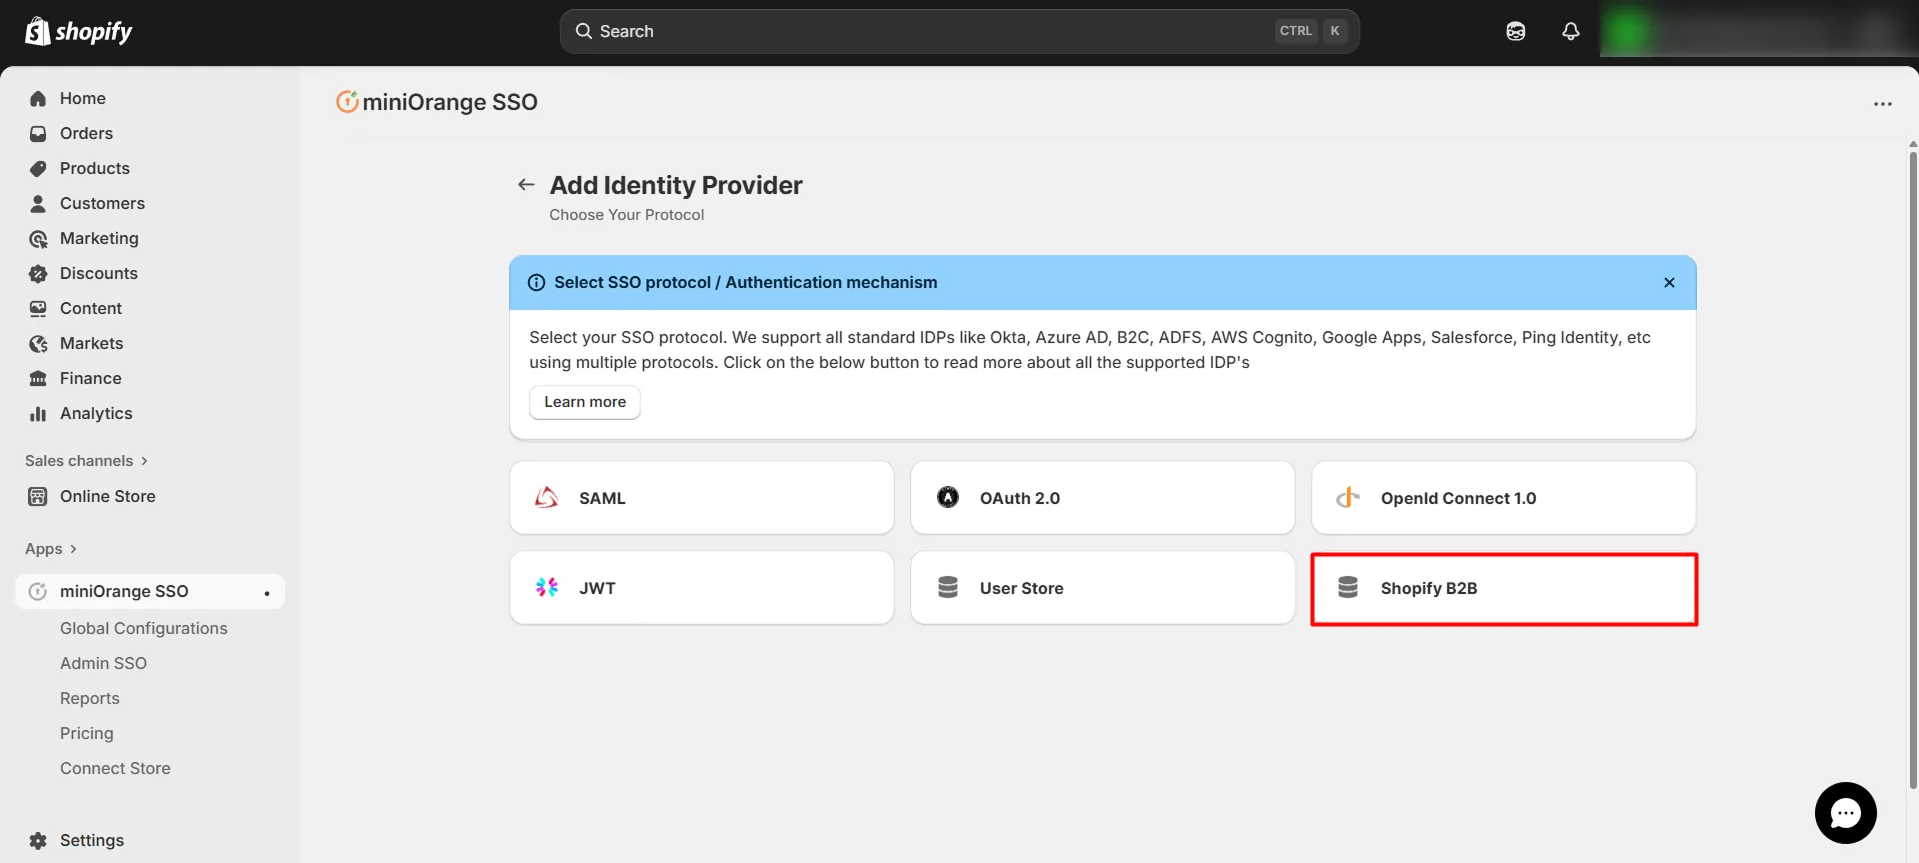Choose the SAML protocol card
This screenshot has width=1919, height=863.
[x=701, y=497]
